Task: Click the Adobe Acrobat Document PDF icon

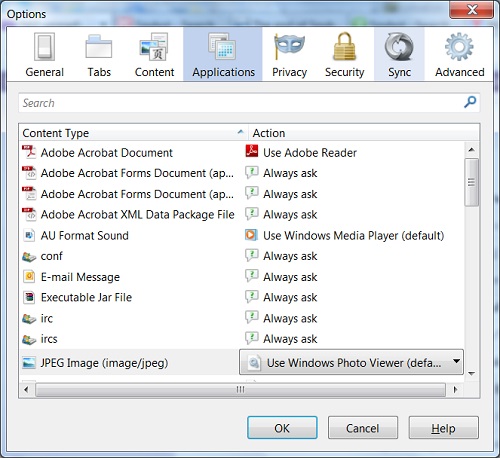Action: [x=29, y=152]
